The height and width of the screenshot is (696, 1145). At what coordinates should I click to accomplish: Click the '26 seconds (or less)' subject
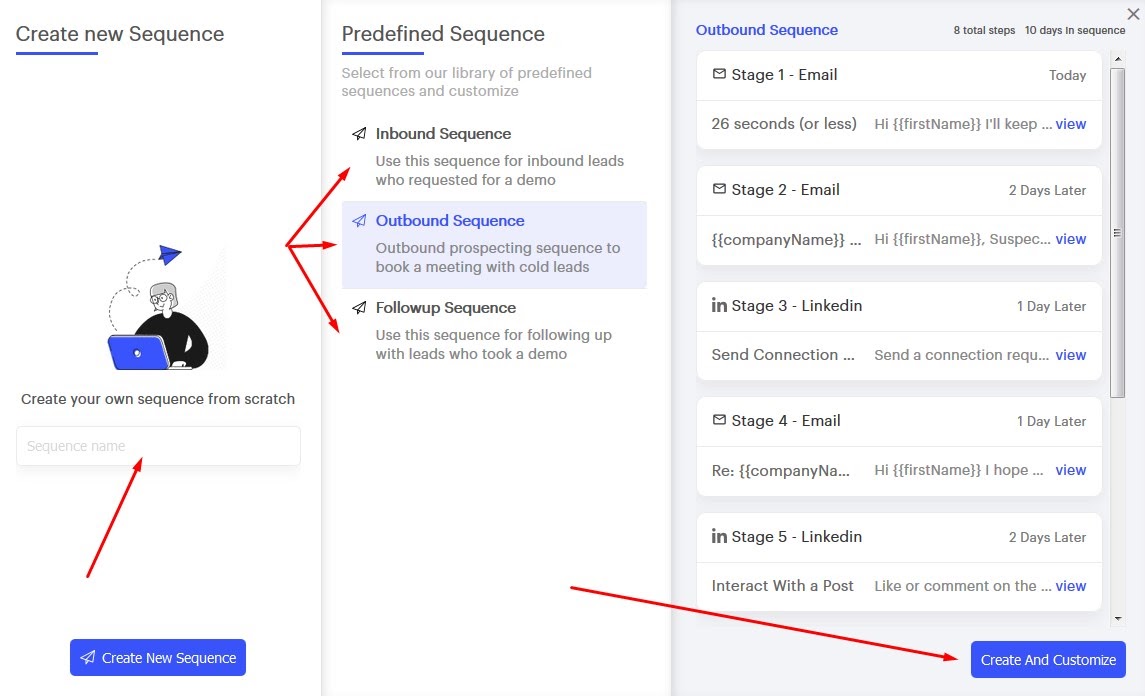point(784,124)
